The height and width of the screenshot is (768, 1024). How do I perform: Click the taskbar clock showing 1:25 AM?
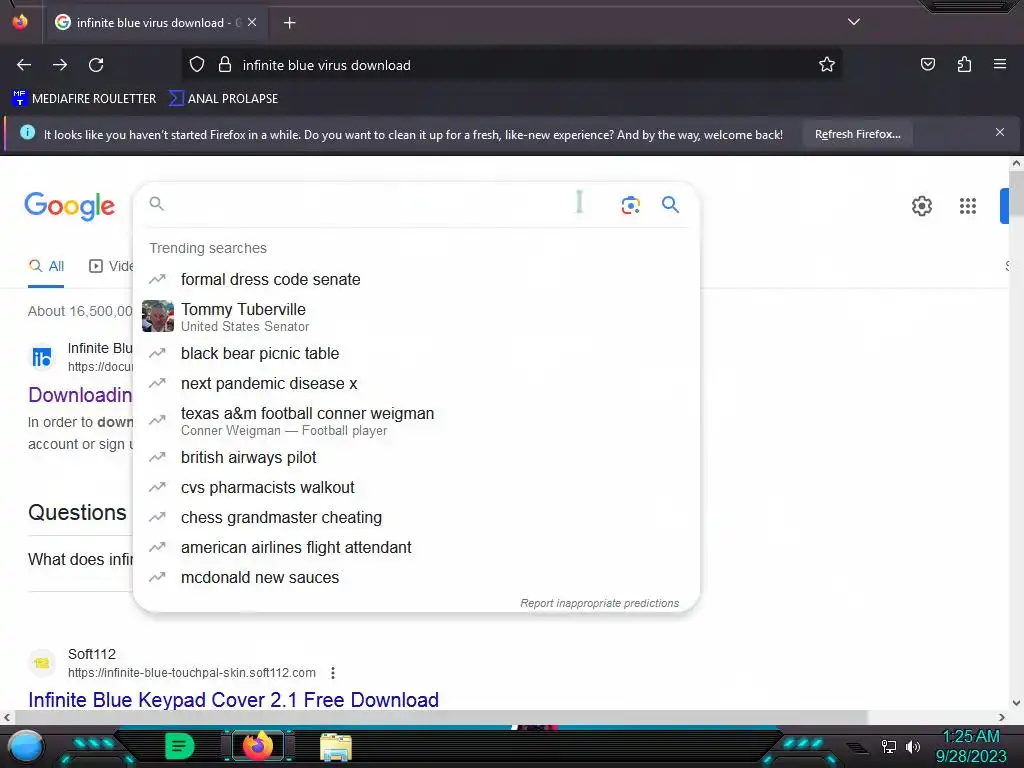(x=971, y=746)
